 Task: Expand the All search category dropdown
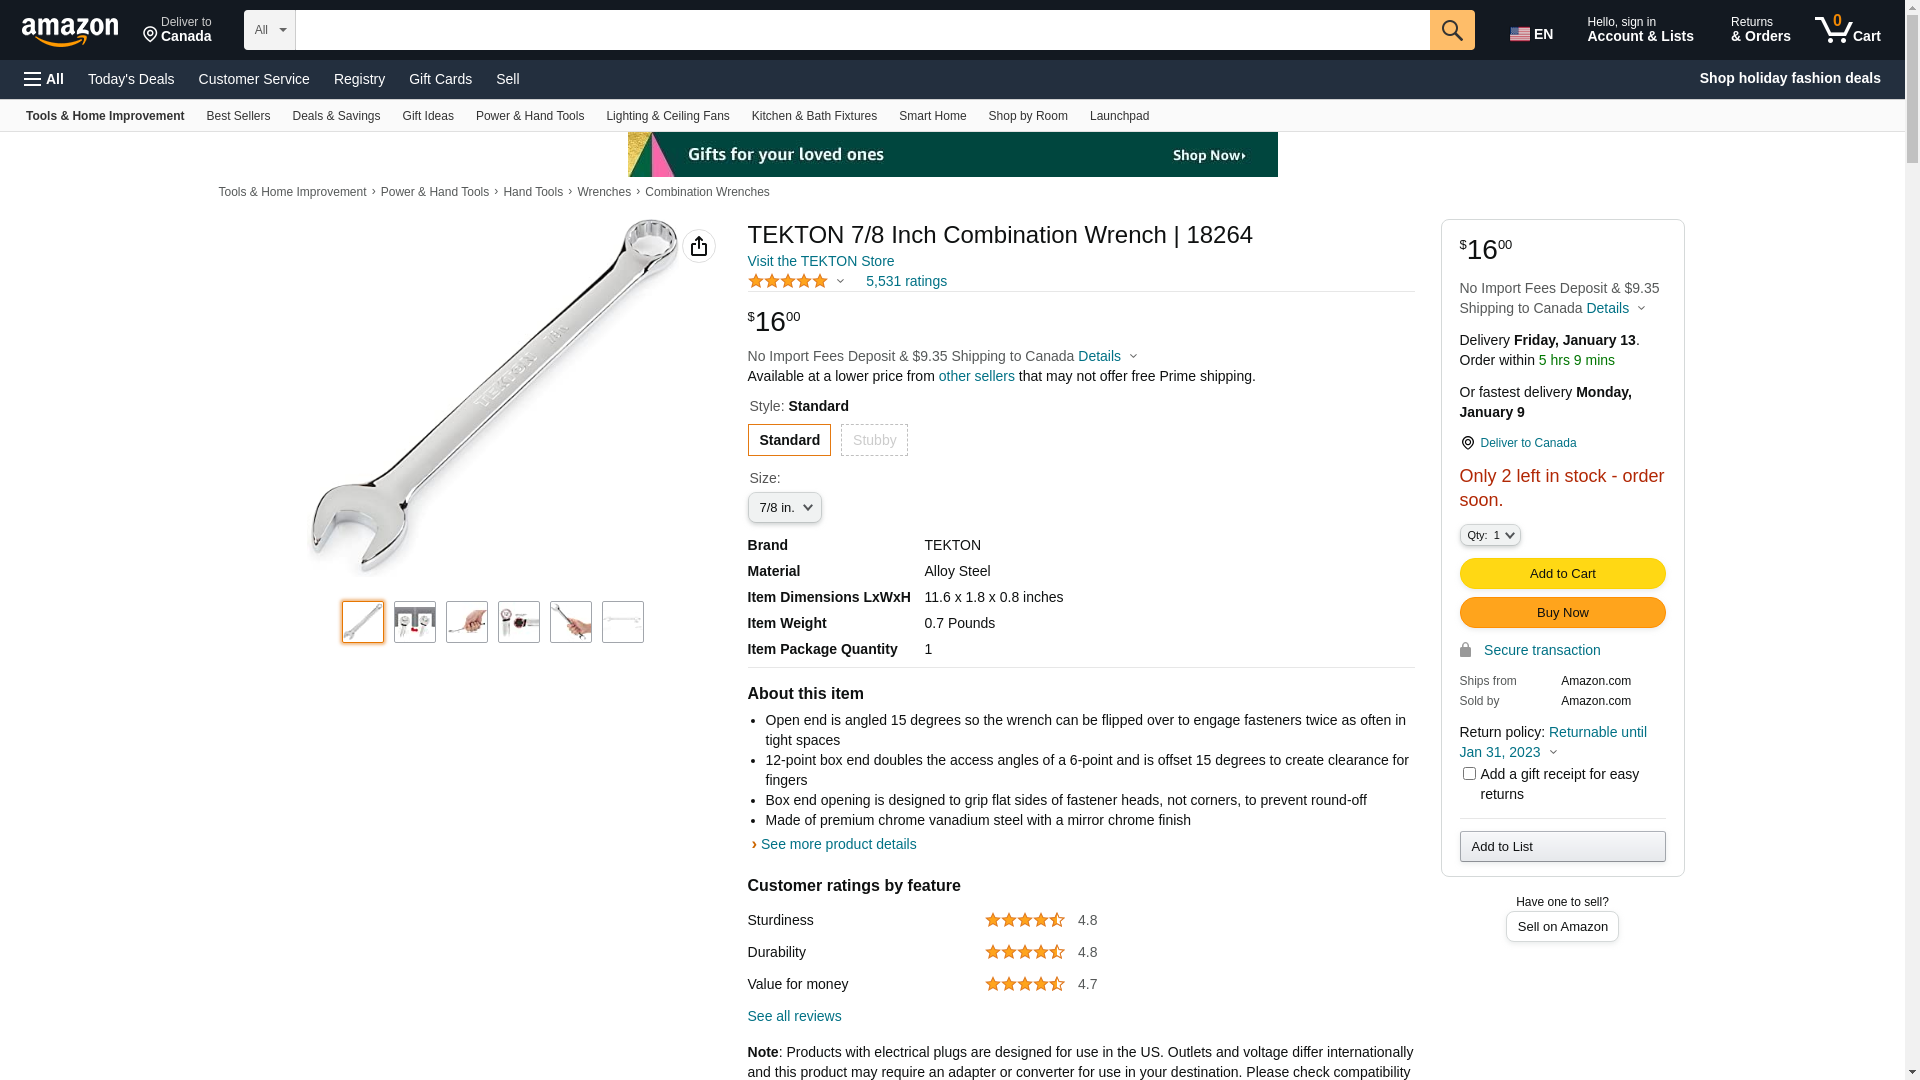coord(270,30)
